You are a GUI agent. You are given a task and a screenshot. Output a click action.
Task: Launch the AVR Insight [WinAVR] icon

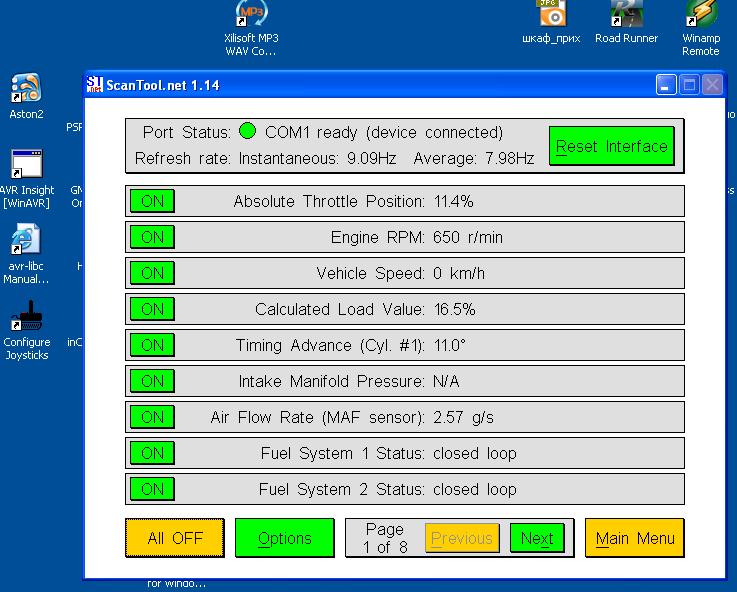[x=26, y=165]
